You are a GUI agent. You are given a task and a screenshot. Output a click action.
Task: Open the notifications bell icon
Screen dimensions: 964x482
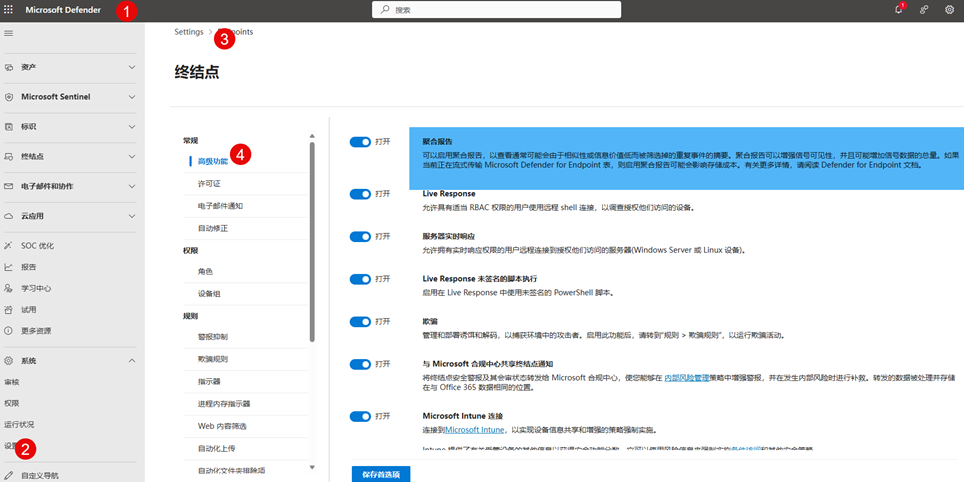899,10
